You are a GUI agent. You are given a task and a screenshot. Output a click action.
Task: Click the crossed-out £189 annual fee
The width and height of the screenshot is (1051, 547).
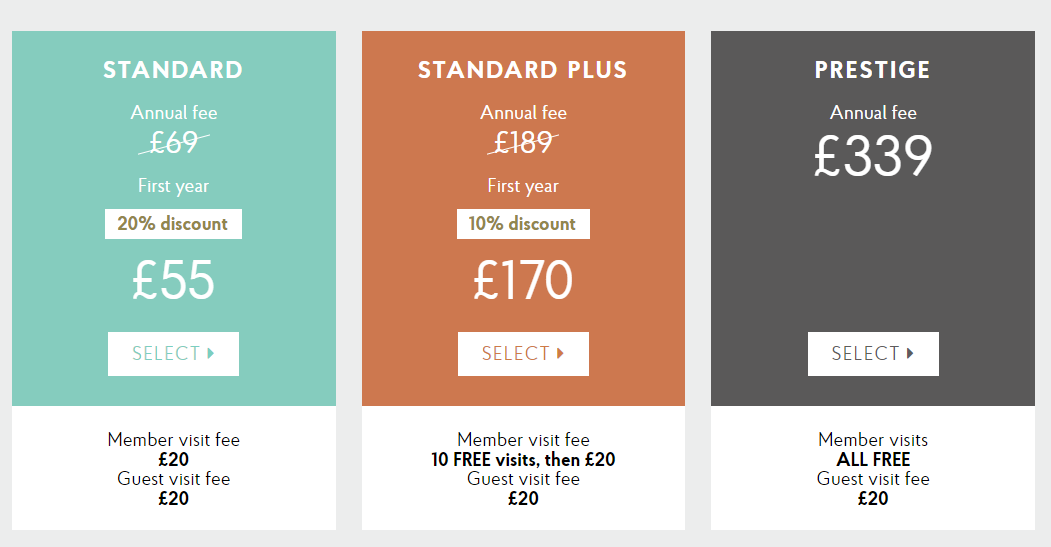click(x=523, y=144)
